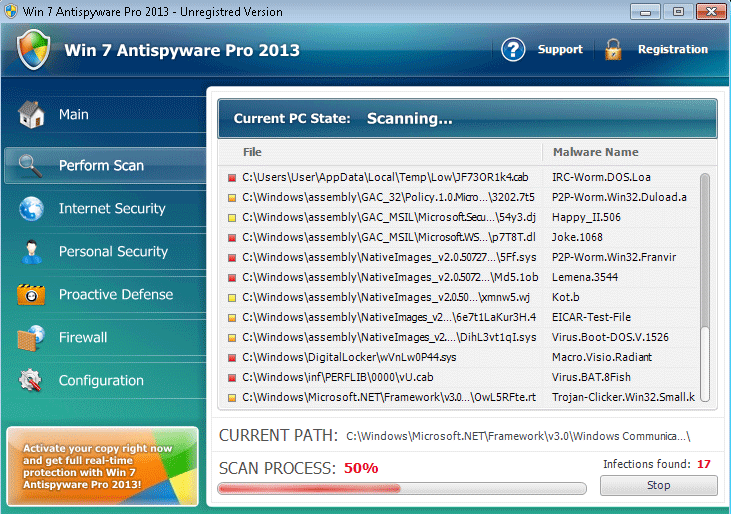Image resolution: width=731 pixels, height=514 pixels.
Task: Sort results by Malware Name column header
Action: point(594,152)
